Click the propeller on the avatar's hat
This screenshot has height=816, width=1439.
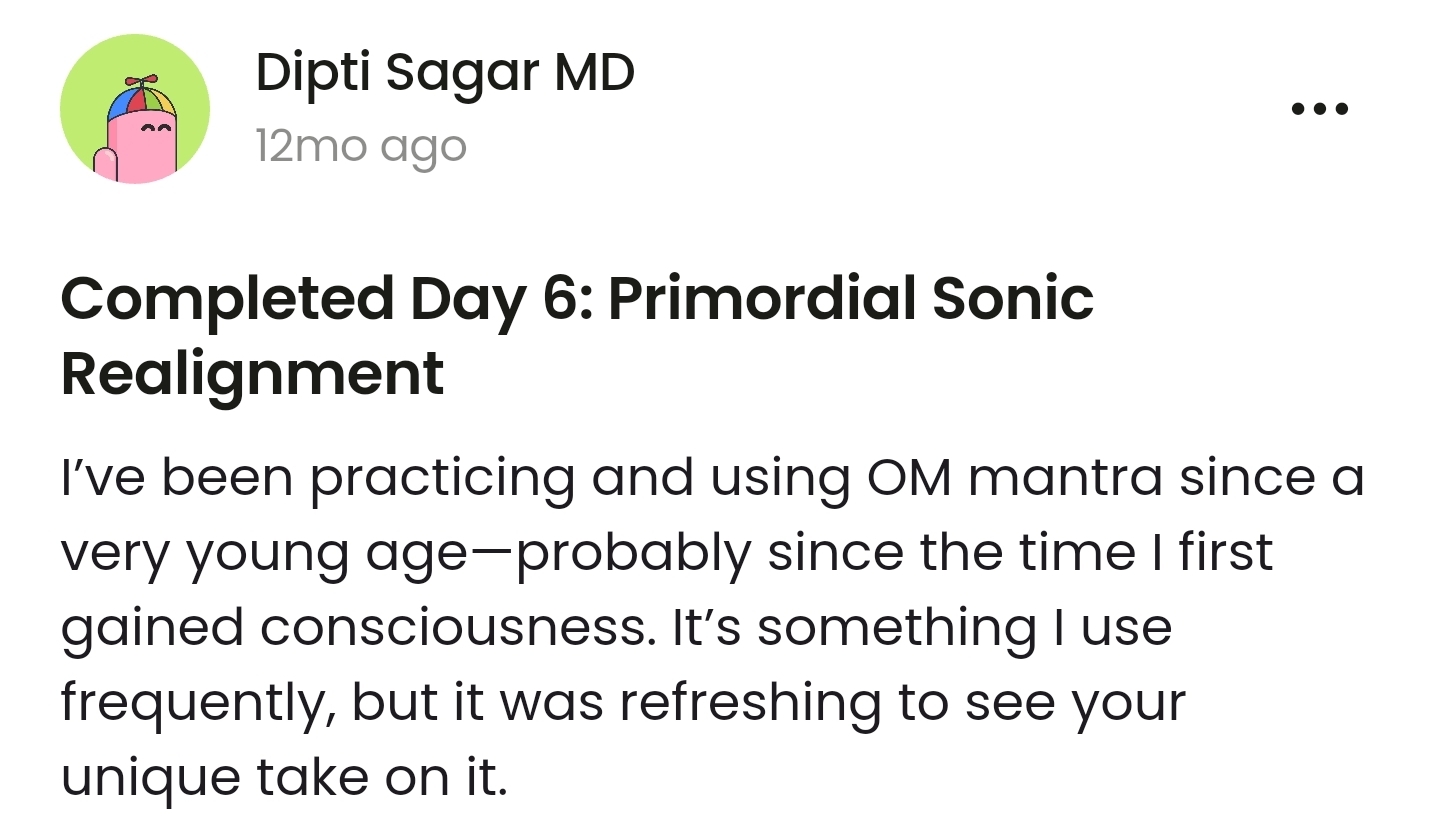(141, 80)
